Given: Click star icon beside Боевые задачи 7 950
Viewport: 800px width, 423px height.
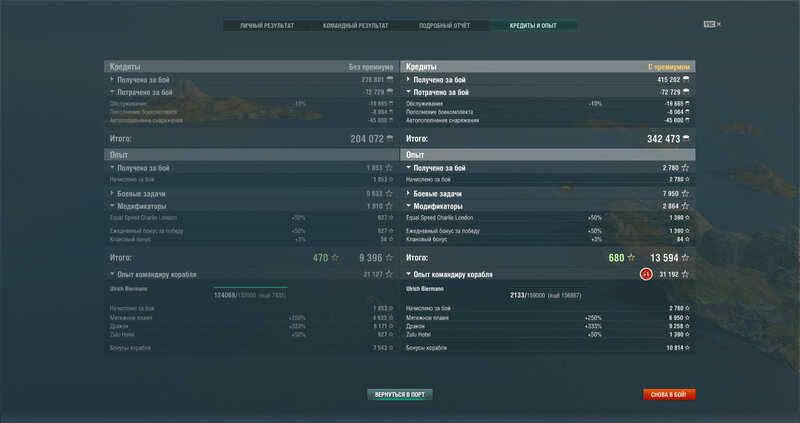Looking at the screenshot, I should (685, 194).
